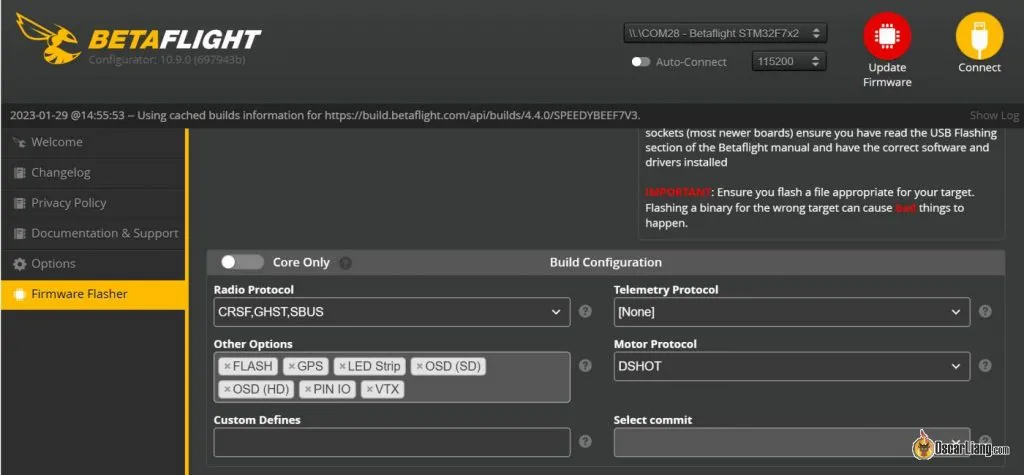Open help for Custom Defines
This screenshot has width=1024, height=475.
click(585, 442)
